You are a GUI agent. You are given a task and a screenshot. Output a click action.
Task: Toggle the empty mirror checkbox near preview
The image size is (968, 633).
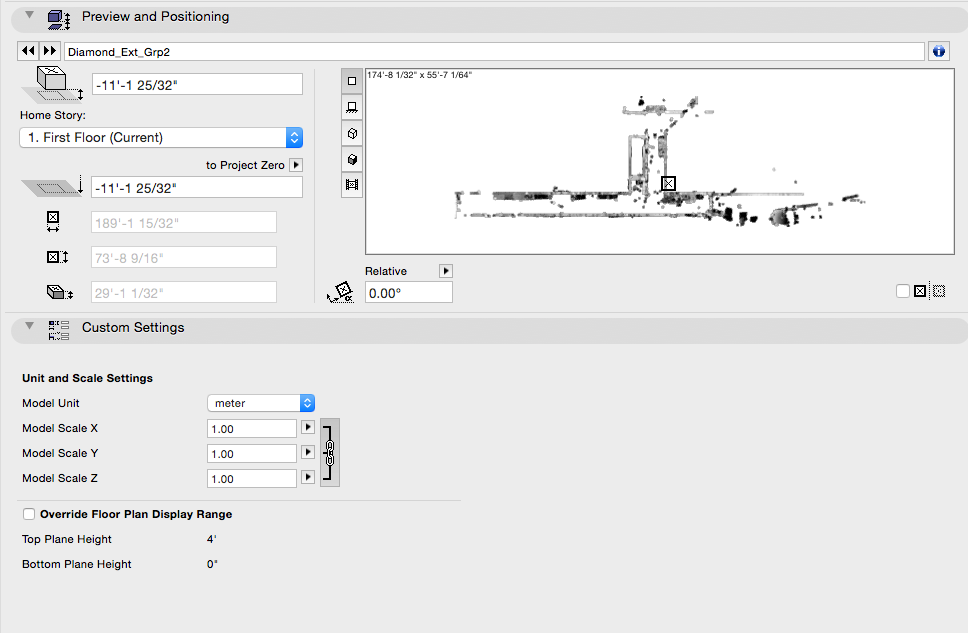click(903, 291)
